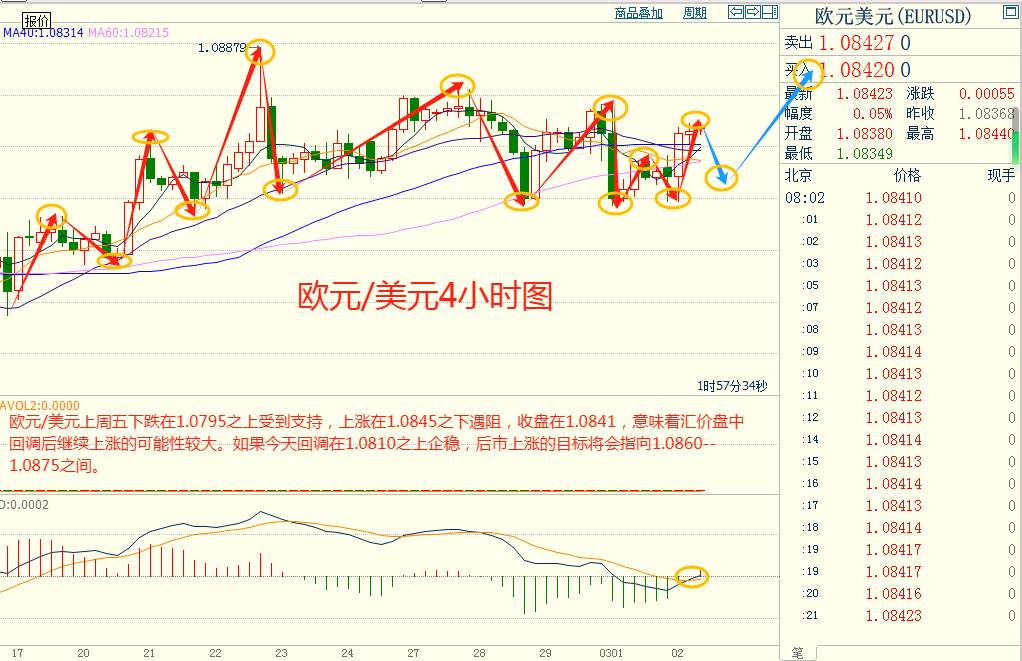Click the 最低 value 1.08349
Viewport: 1022px width, 661px height.
click(x=864, y=154)
